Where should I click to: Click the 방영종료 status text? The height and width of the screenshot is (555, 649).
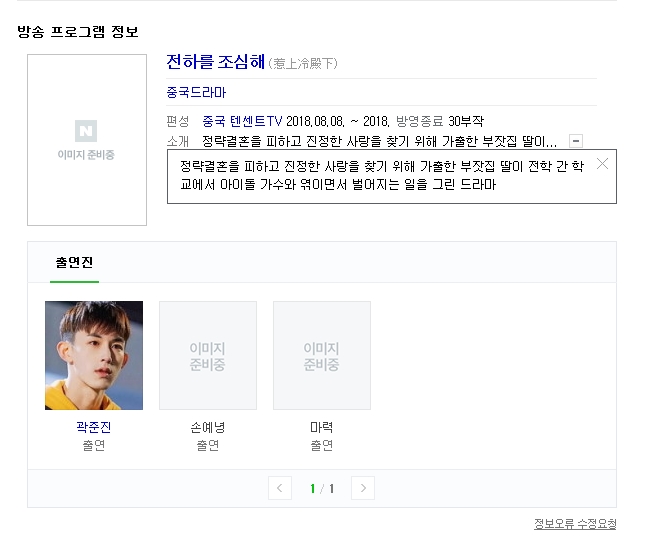420,121
